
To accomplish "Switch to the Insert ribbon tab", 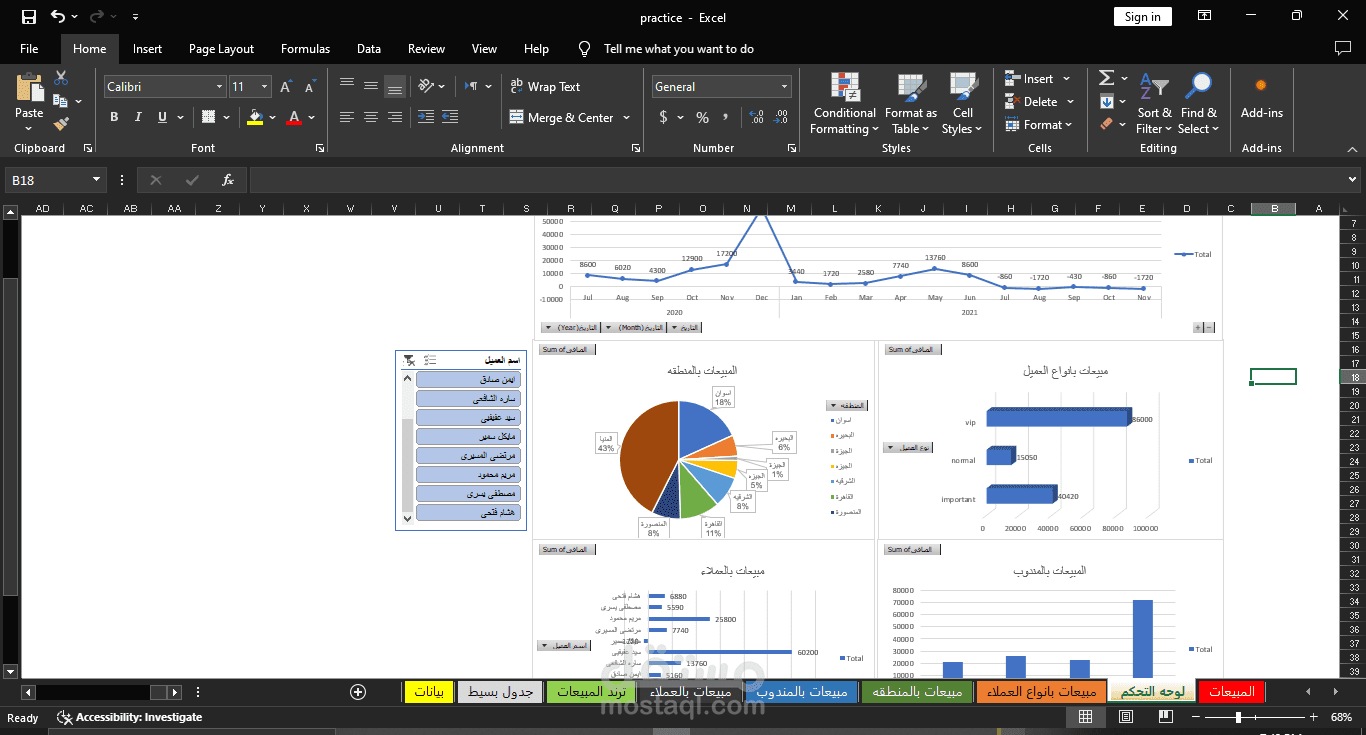I will coord(147,48).
